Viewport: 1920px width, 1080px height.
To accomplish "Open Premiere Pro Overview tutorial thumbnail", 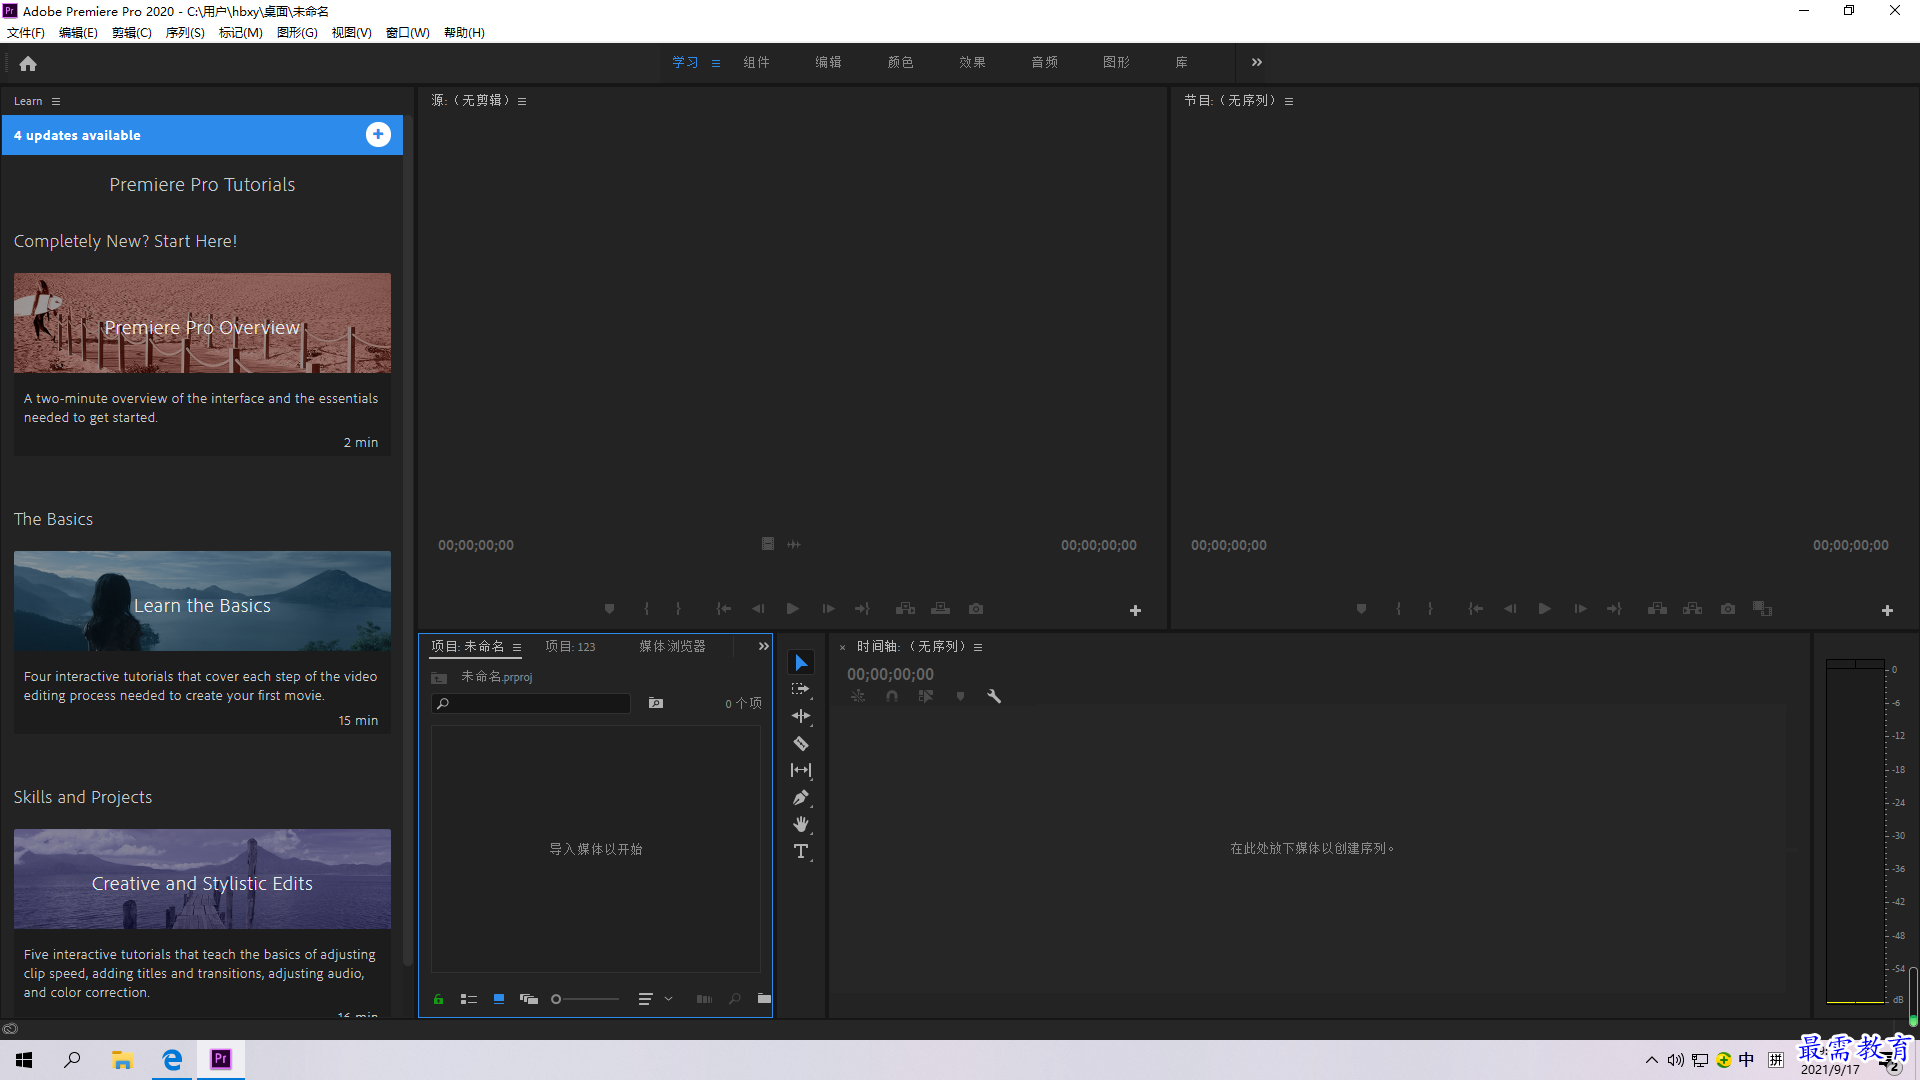I will coord(202,323).
